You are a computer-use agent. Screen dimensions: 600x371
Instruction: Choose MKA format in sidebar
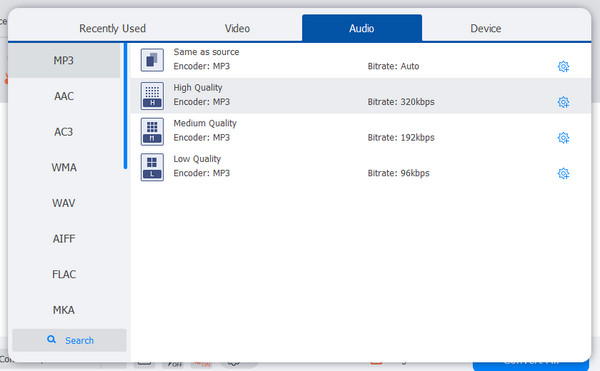coord(64,310)
